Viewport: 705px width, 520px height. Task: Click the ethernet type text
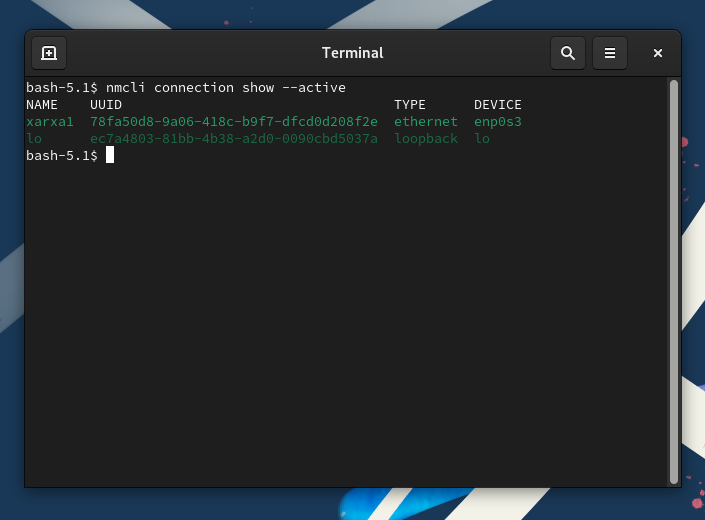point(426,122)
